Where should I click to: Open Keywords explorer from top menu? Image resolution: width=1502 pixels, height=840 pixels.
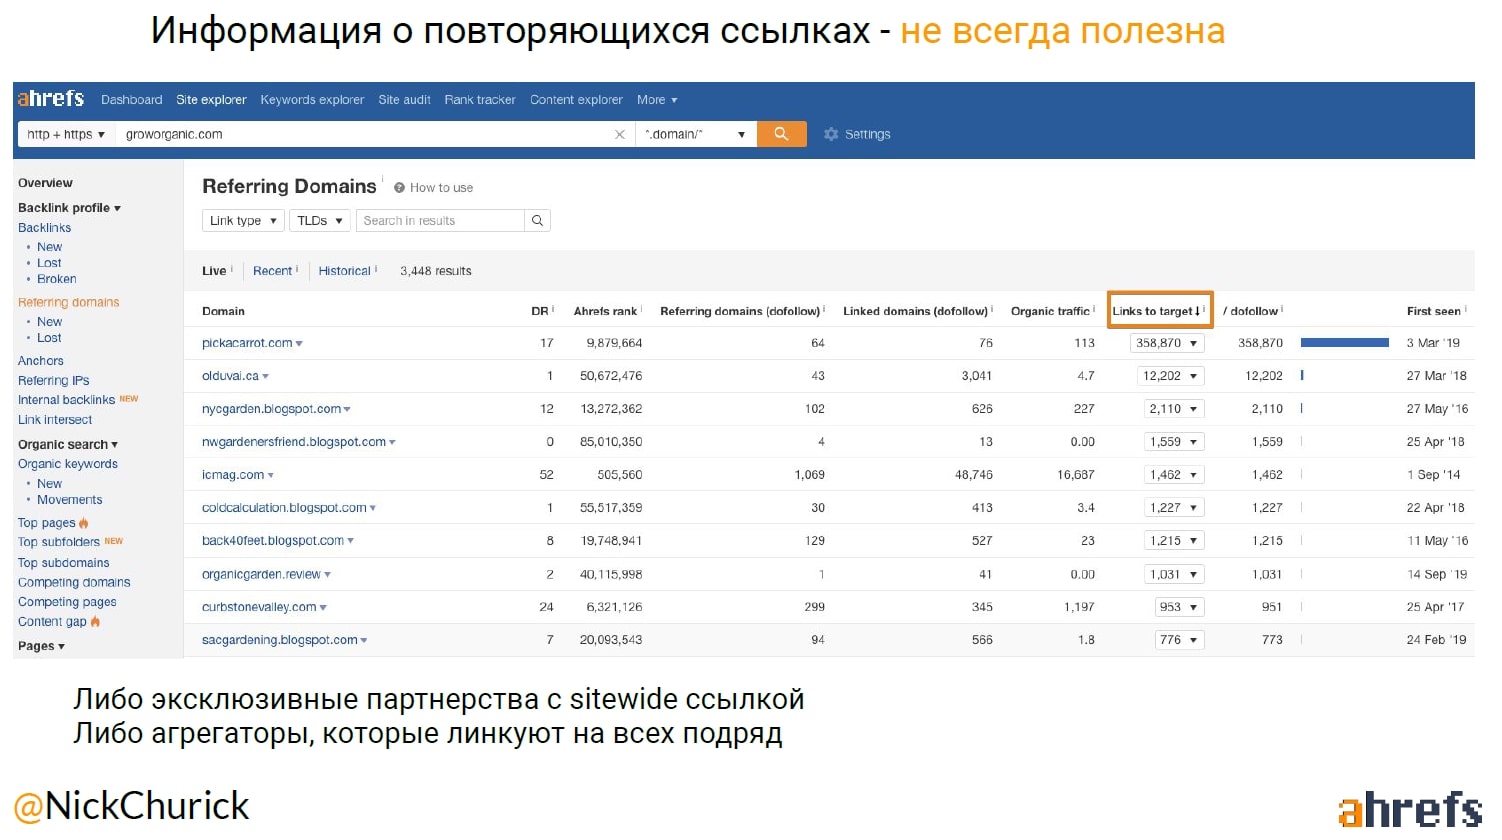[x=312, y=100]
